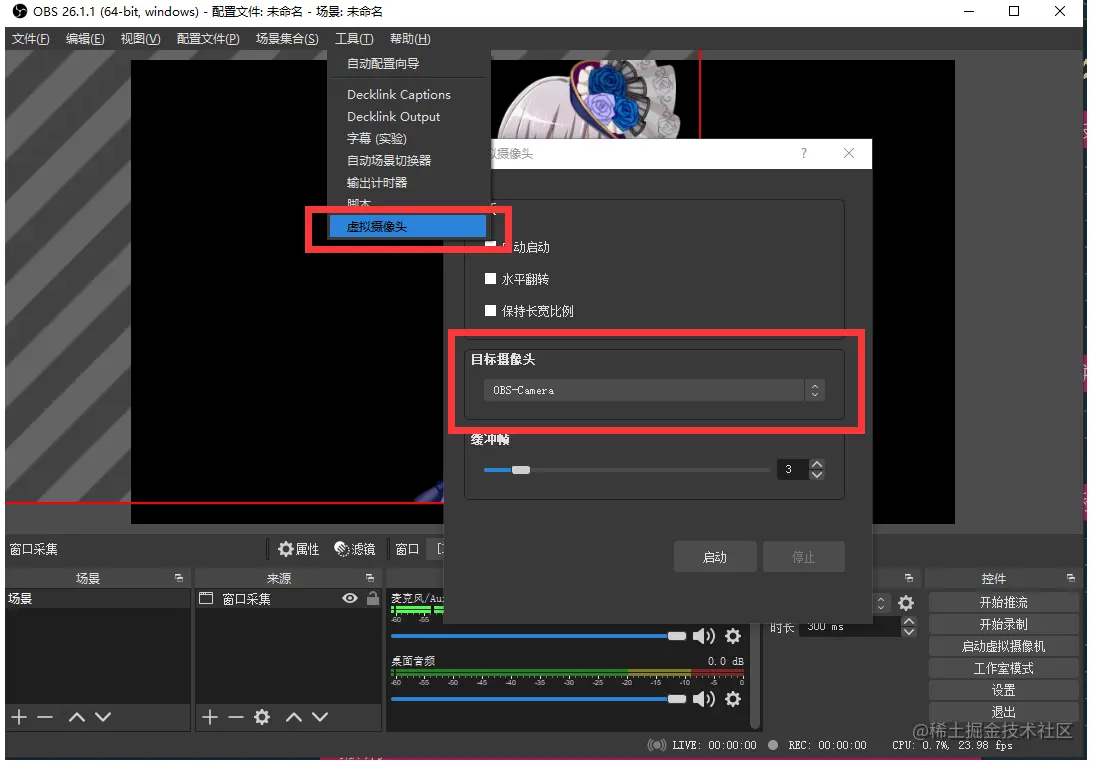This screenshot has width=1096, height=764.
Task: Mute the 桌面音频 speaker icon
Action: pos(703,699)
